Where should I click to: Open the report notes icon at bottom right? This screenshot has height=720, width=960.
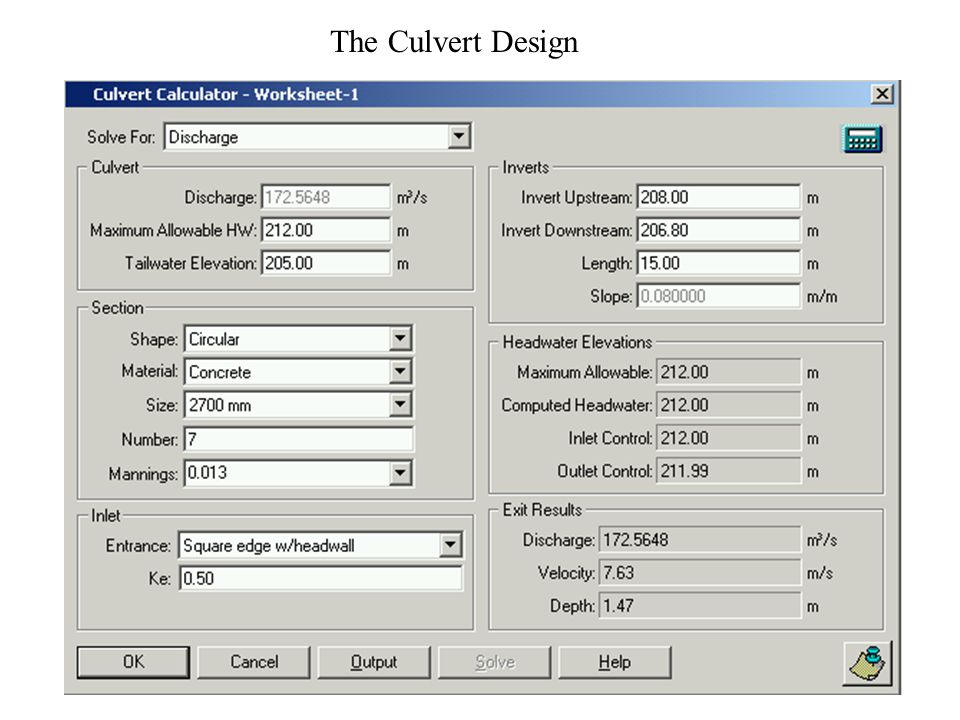point(867,663)
